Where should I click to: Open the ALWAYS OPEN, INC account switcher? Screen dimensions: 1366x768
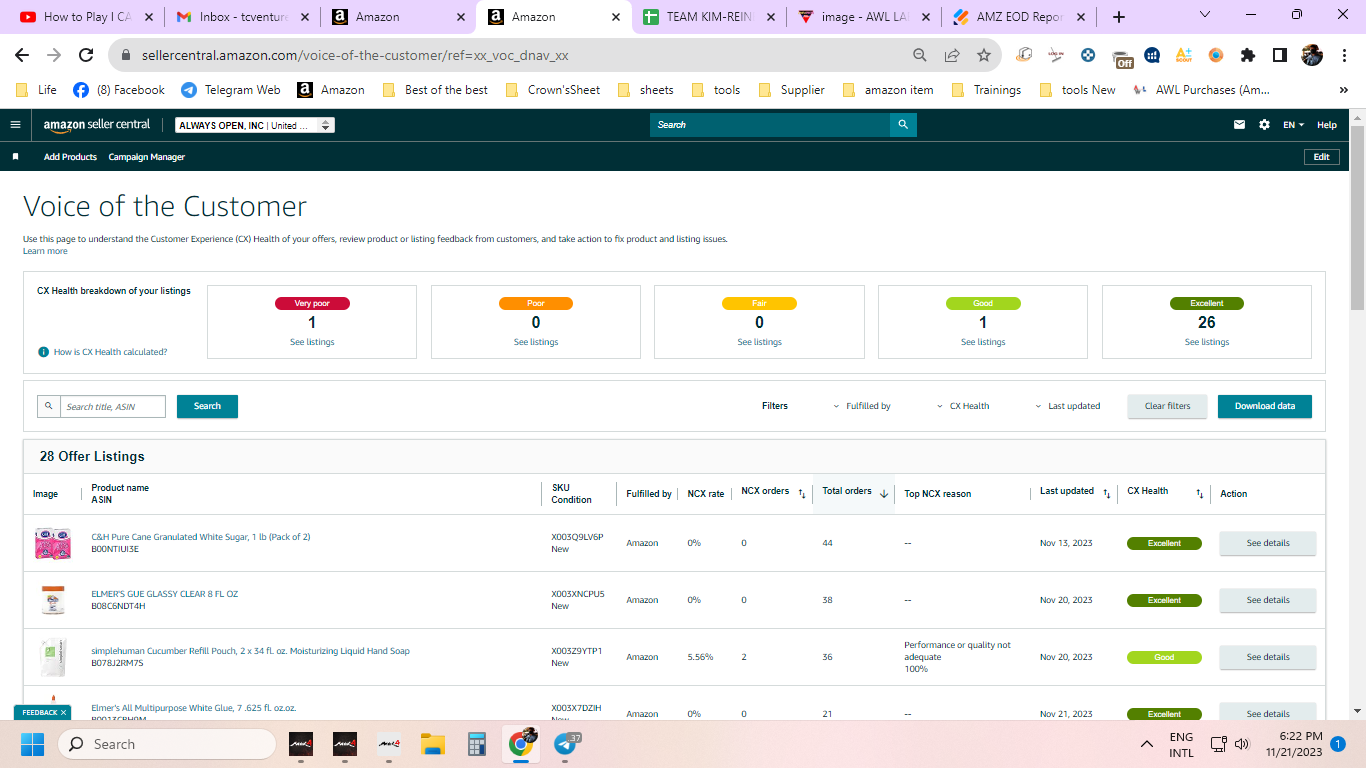click(x=255, y=125)
